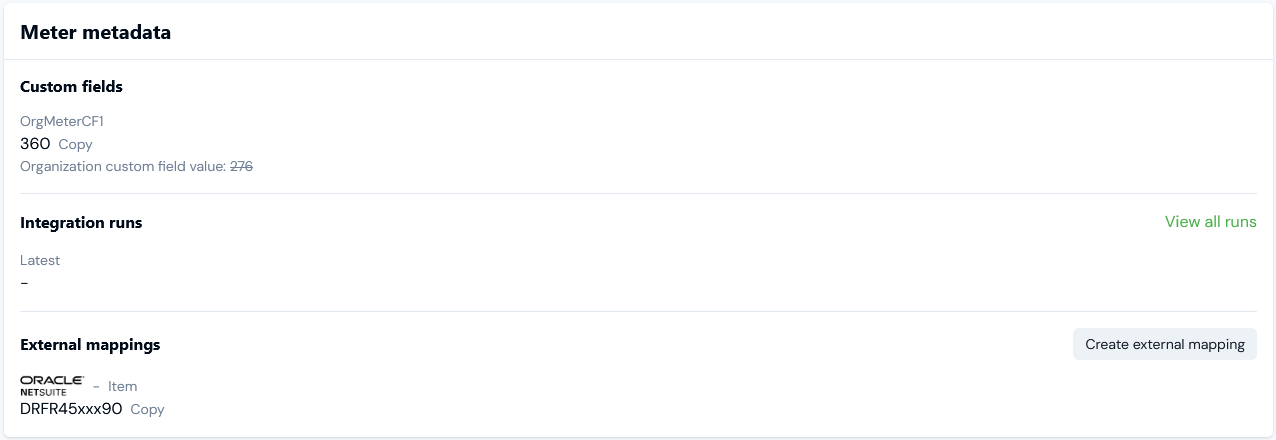
Task: Click the dash below the Latest label
Action: pyautogui.click(x=25, y=283)
